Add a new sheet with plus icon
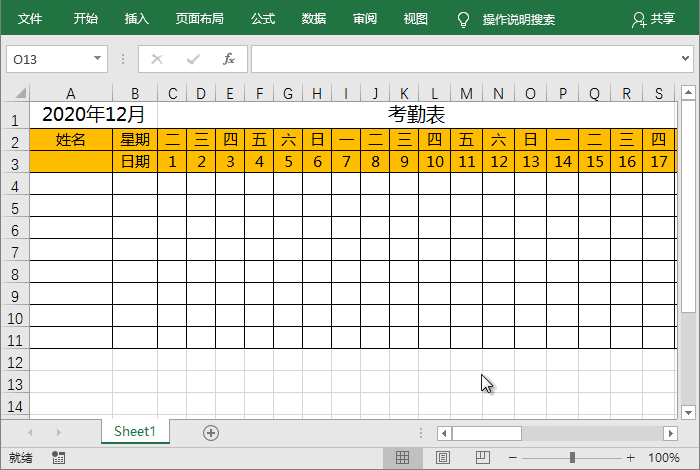The image size is (700, 470). pos(211,433)
